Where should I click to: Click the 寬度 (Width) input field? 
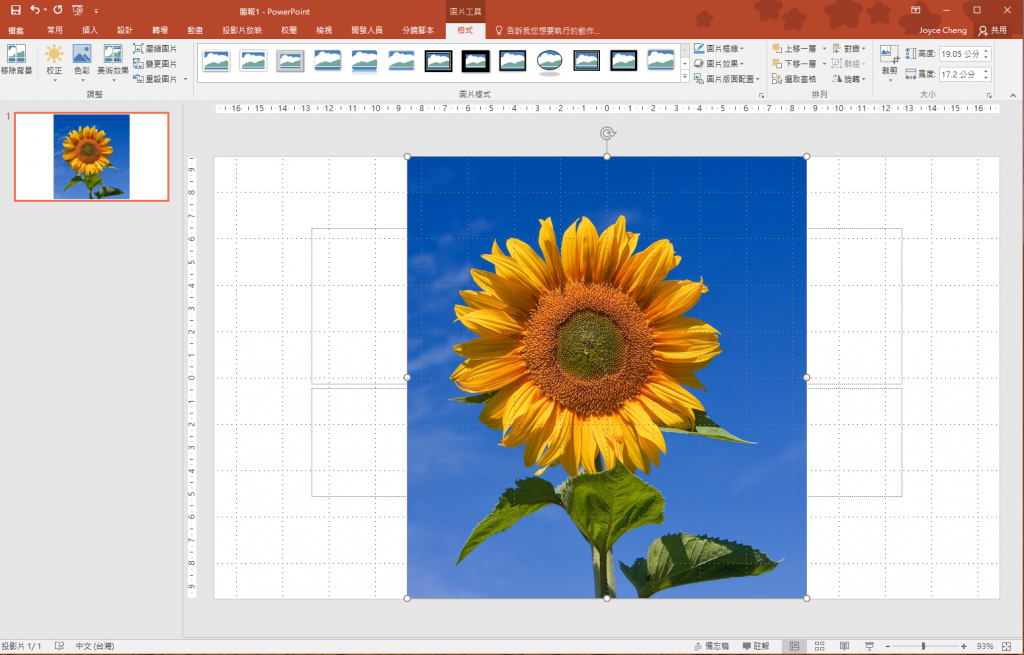click(x=960, y=74)
